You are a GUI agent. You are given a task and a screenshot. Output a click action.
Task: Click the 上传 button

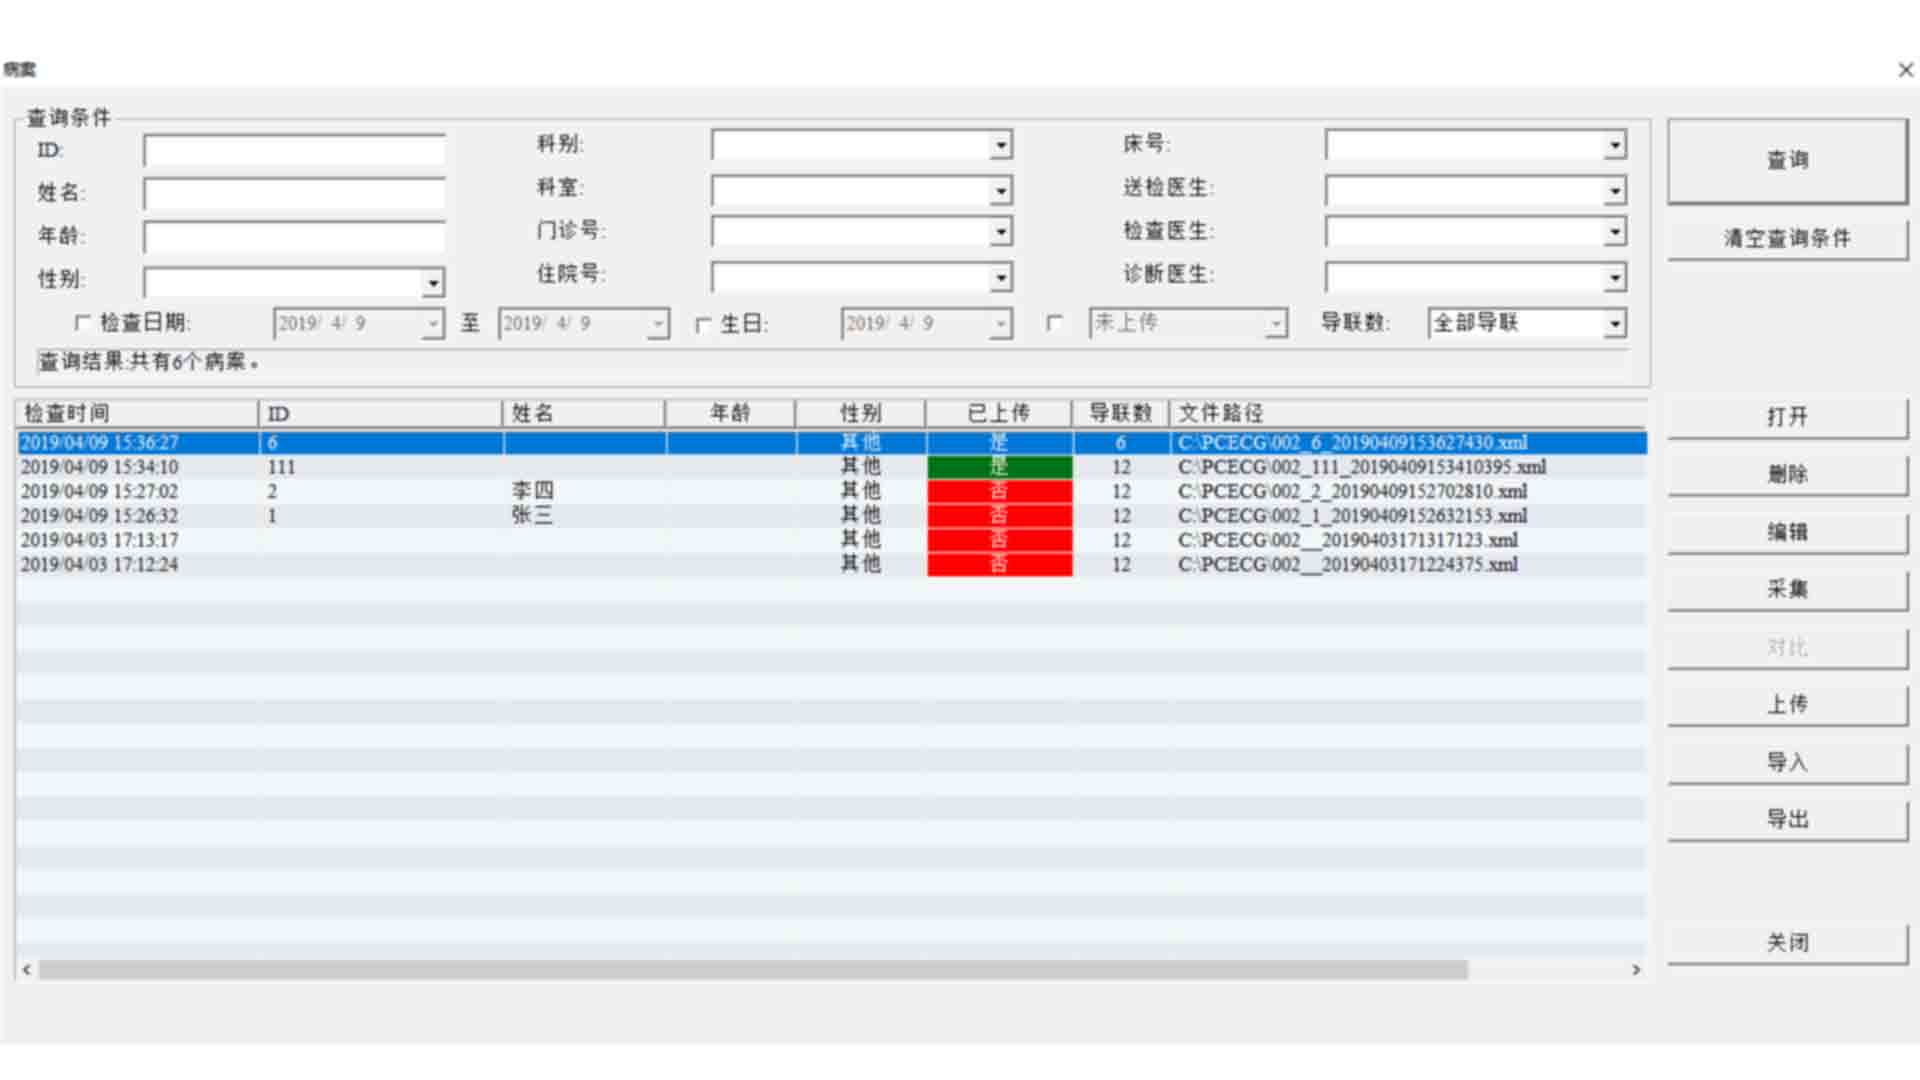pos(1787,704)
